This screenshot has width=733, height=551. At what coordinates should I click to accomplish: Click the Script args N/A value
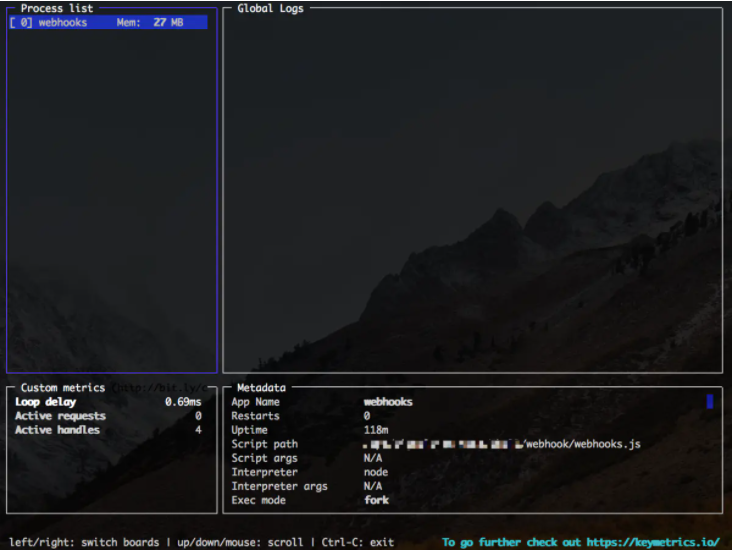[x=373, y=458]
